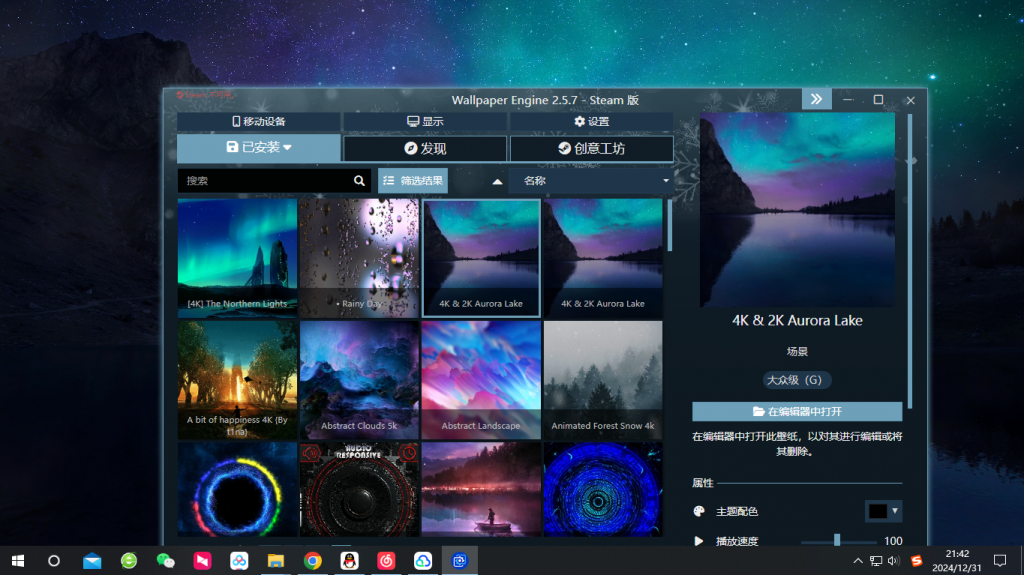
Task: Show hidden system tray icons
Action: [x=858, y=561]
